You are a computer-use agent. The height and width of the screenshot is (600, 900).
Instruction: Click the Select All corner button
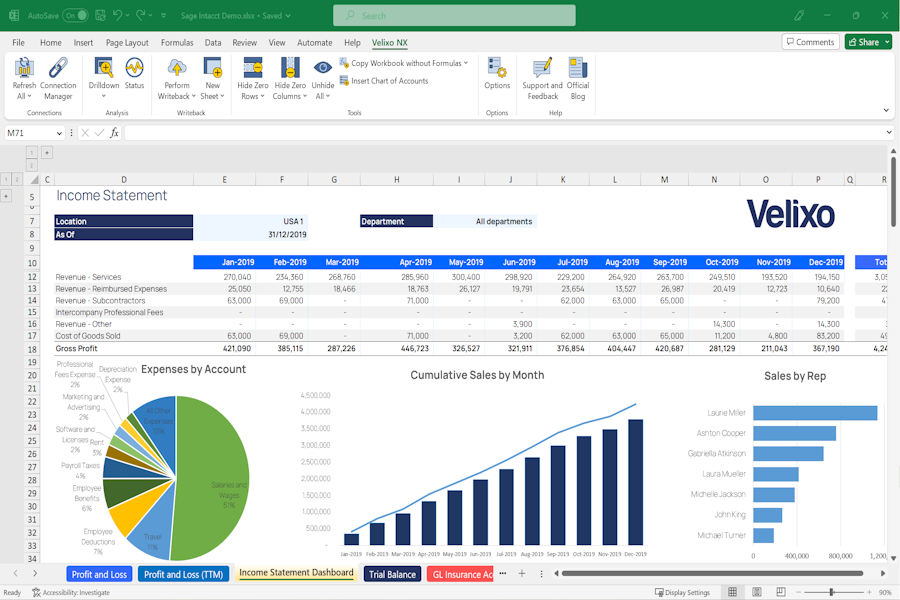34,180
